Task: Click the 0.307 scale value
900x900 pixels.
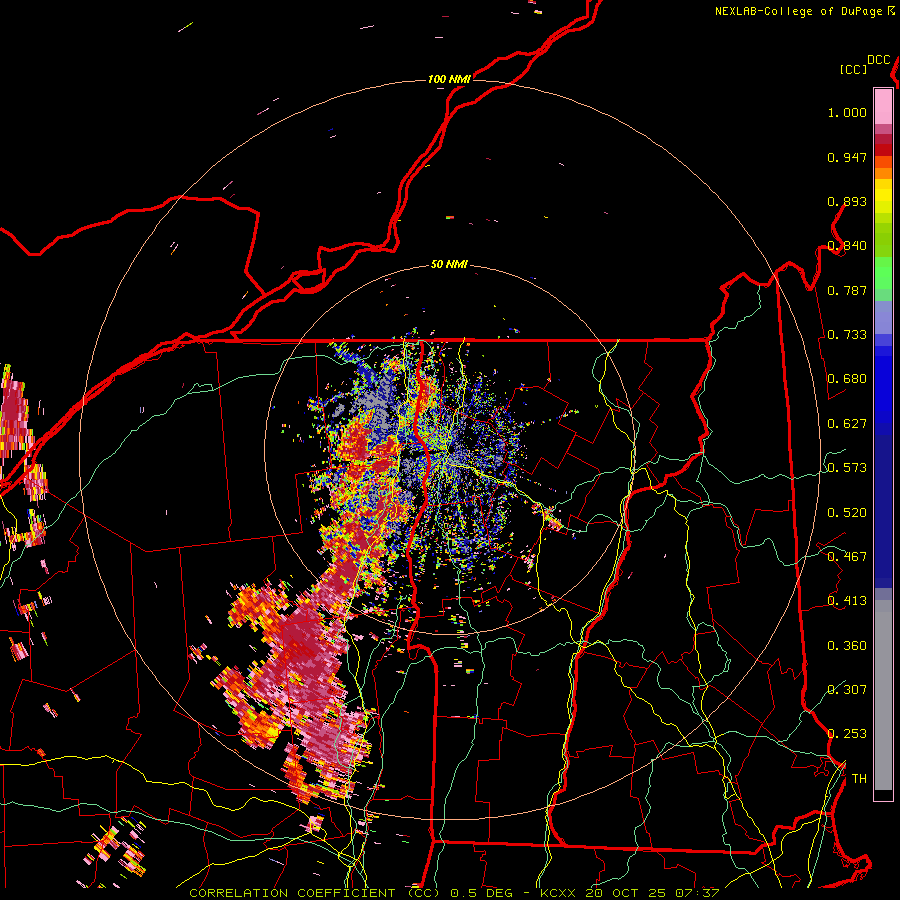Action: coord(847,690)
